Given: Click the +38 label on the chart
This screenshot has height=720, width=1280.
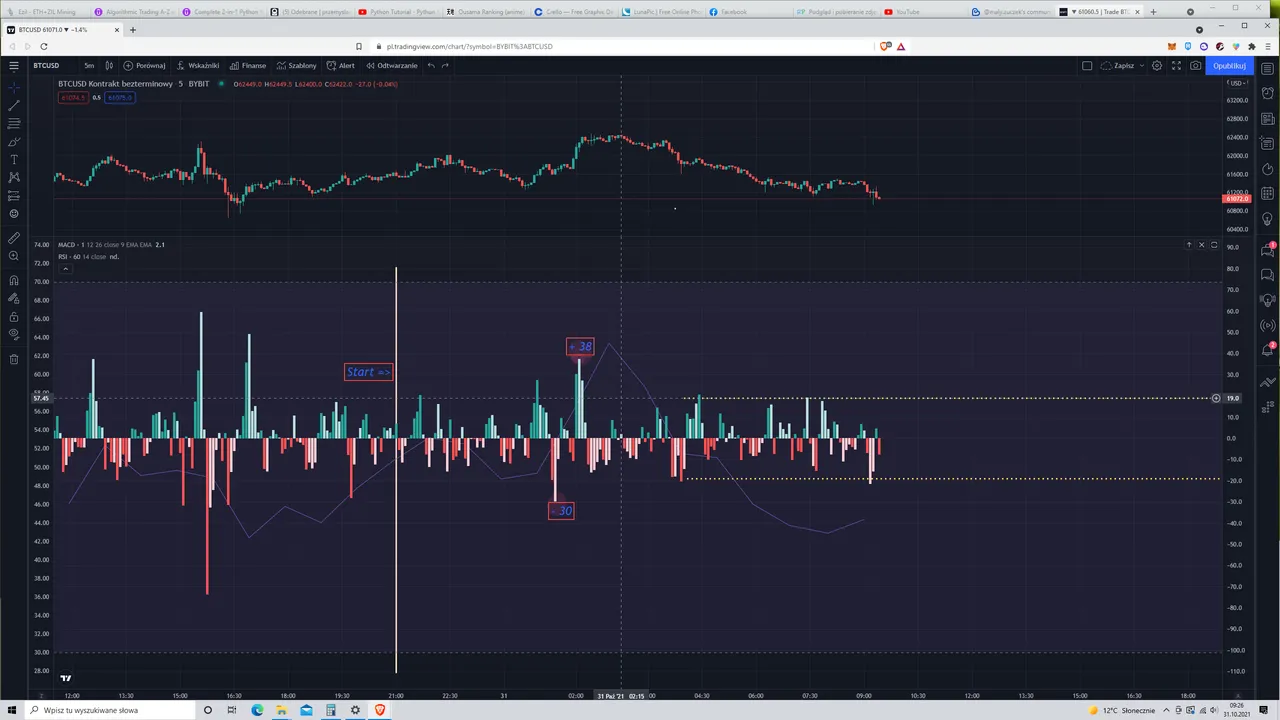Looking at the screenshot, I should [580, 347].
